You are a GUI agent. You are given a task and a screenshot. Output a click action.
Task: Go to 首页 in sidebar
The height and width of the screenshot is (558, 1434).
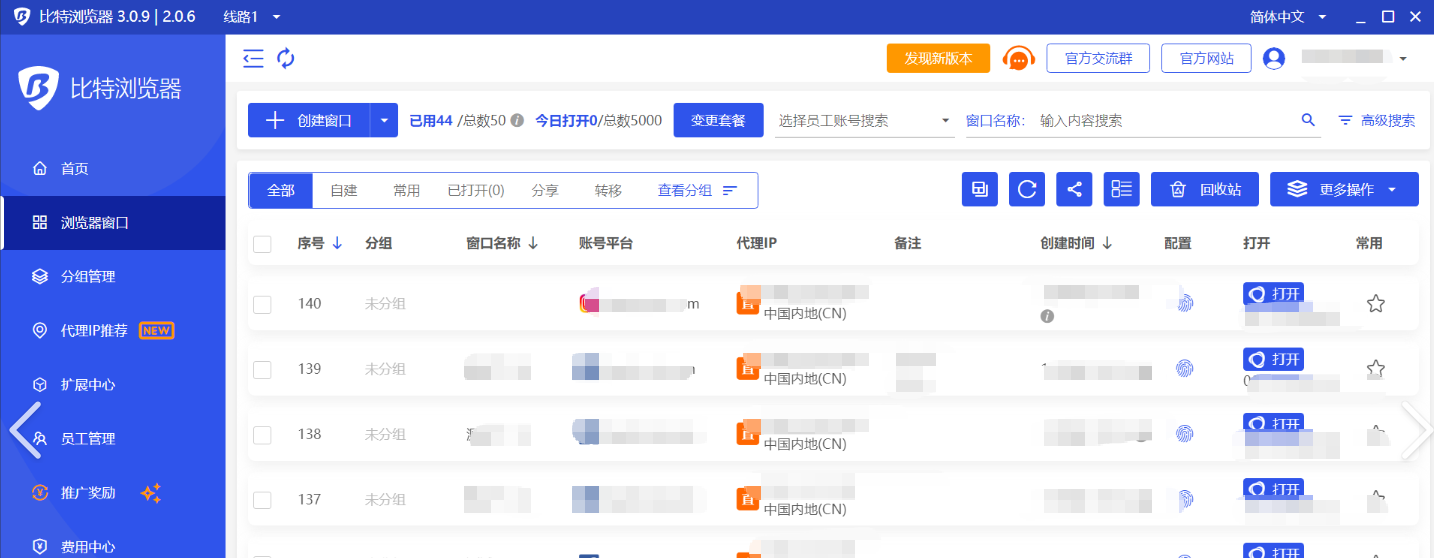click(x=113, y=168)
